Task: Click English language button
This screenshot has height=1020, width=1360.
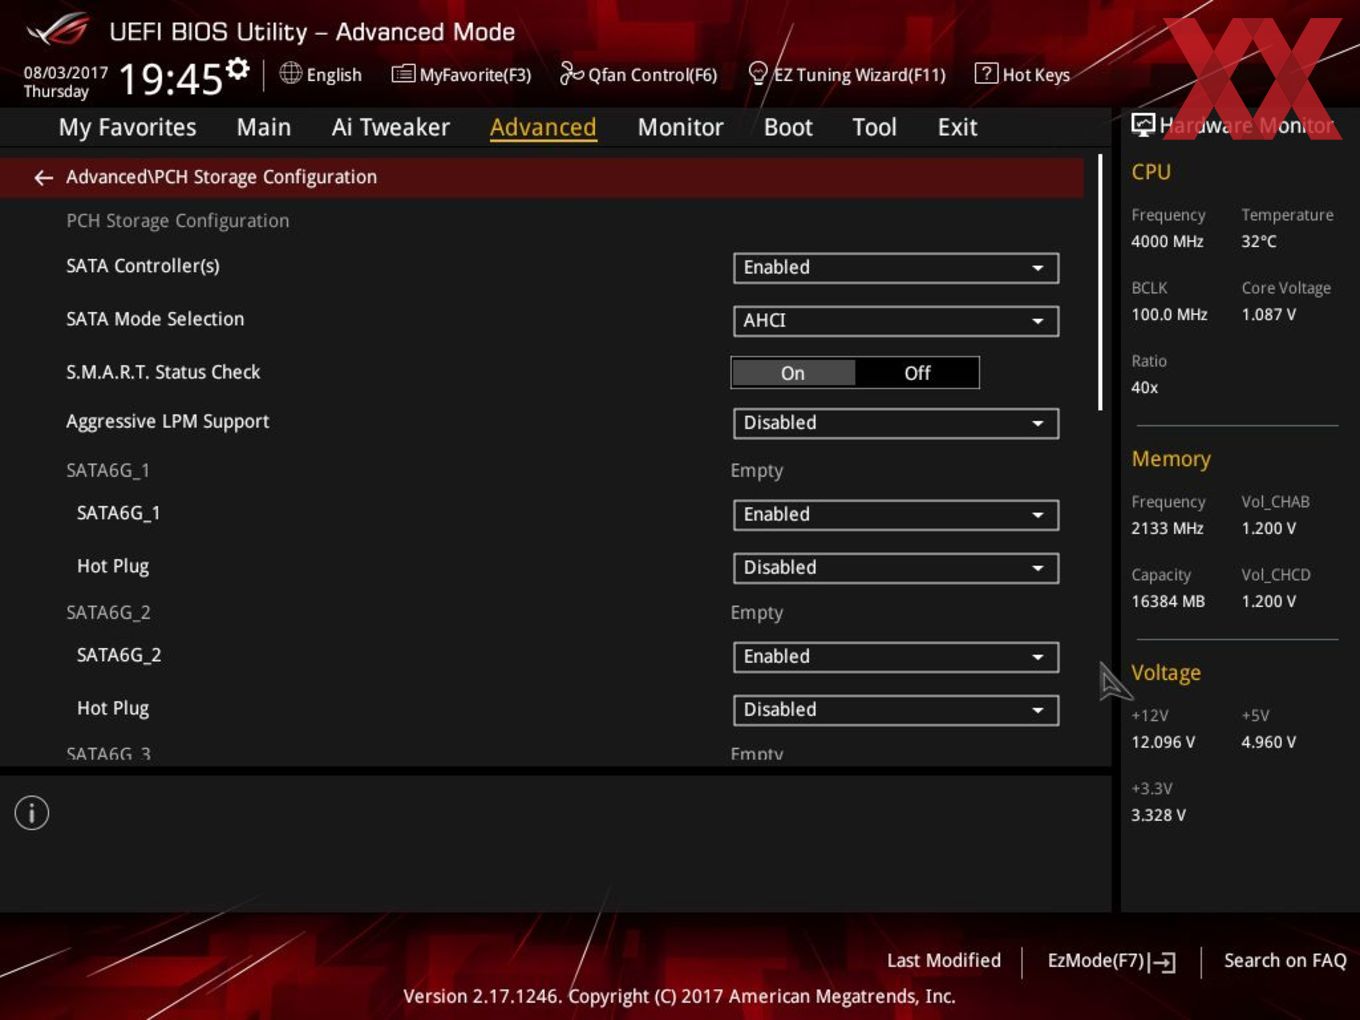Action: pos(321,74)
